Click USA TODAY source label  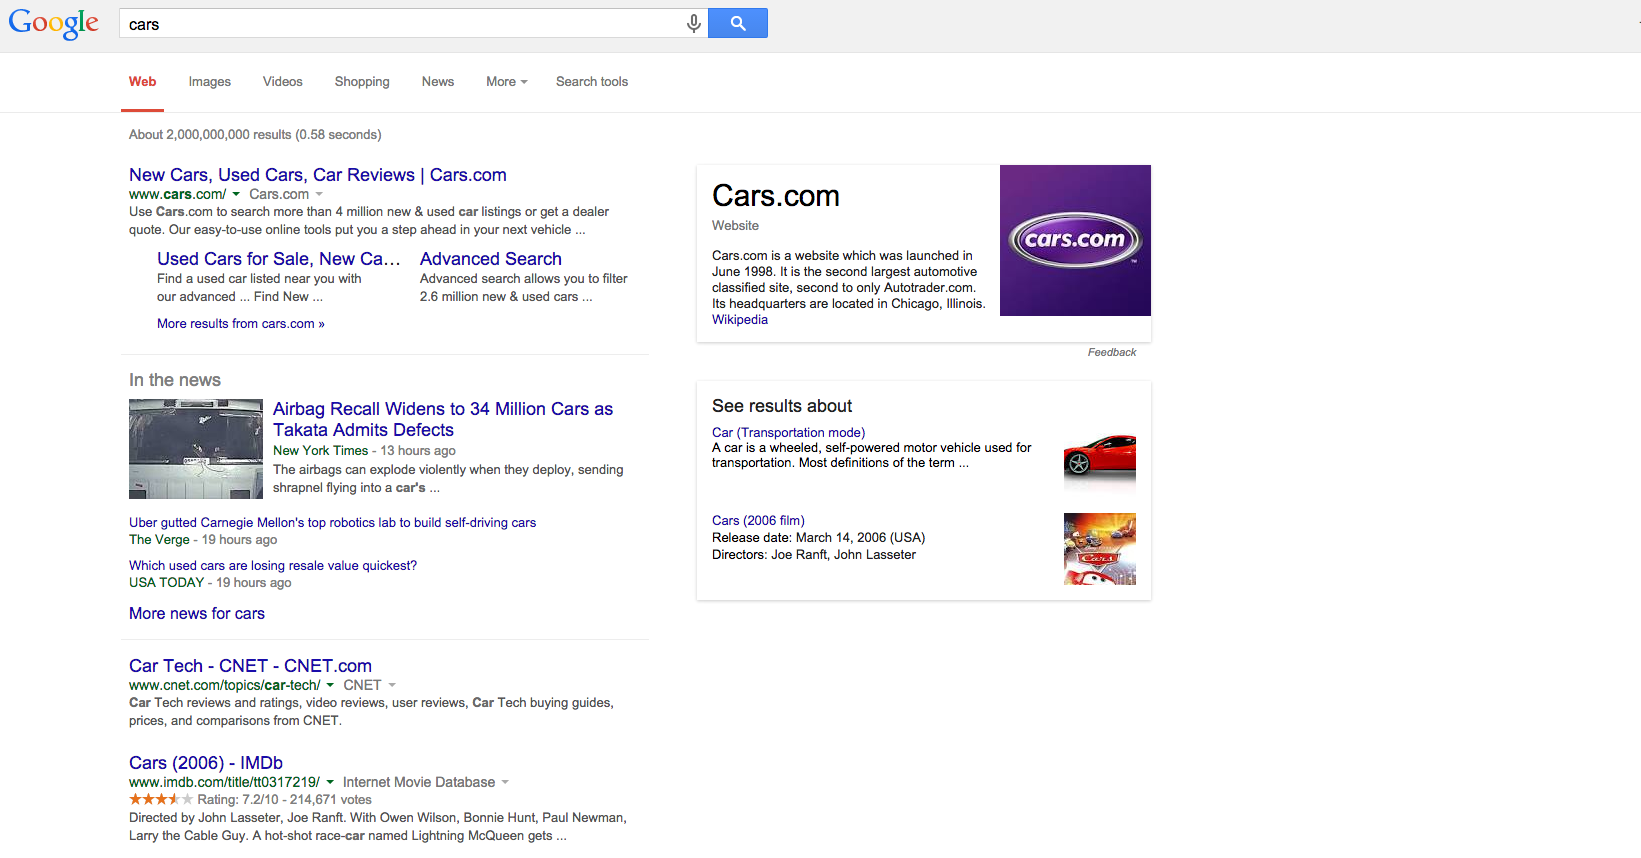point(166,583)
